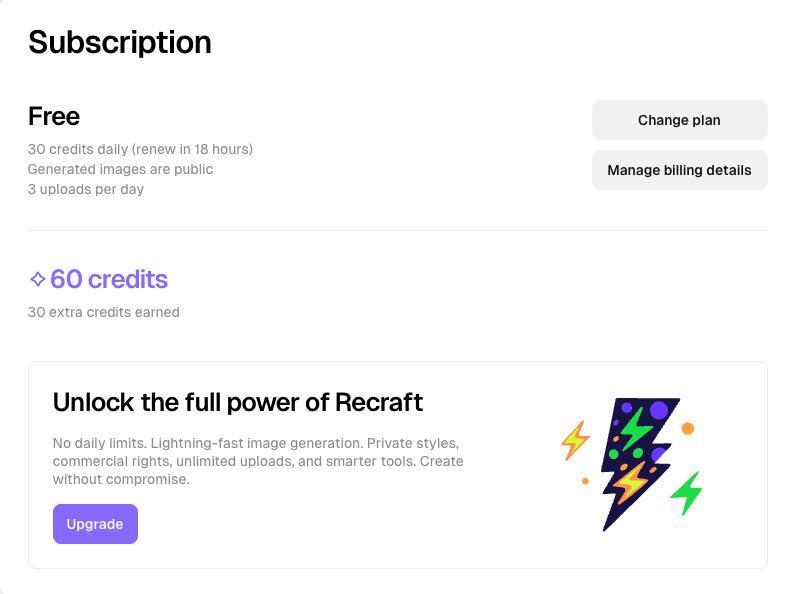Click the "30 credits daily" renewal line
This screenshot has height=594, width=791.
pos(140,149)
